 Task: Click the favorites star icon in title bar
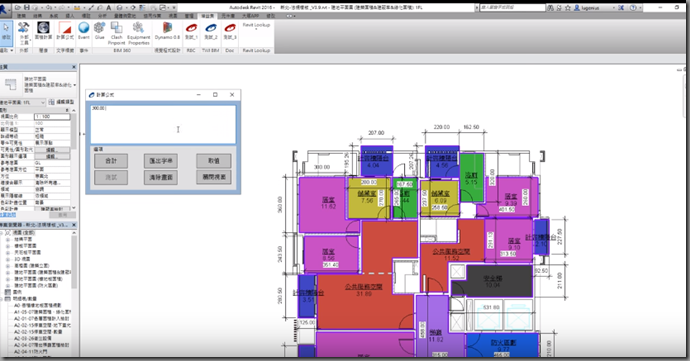tap(568, 7)
